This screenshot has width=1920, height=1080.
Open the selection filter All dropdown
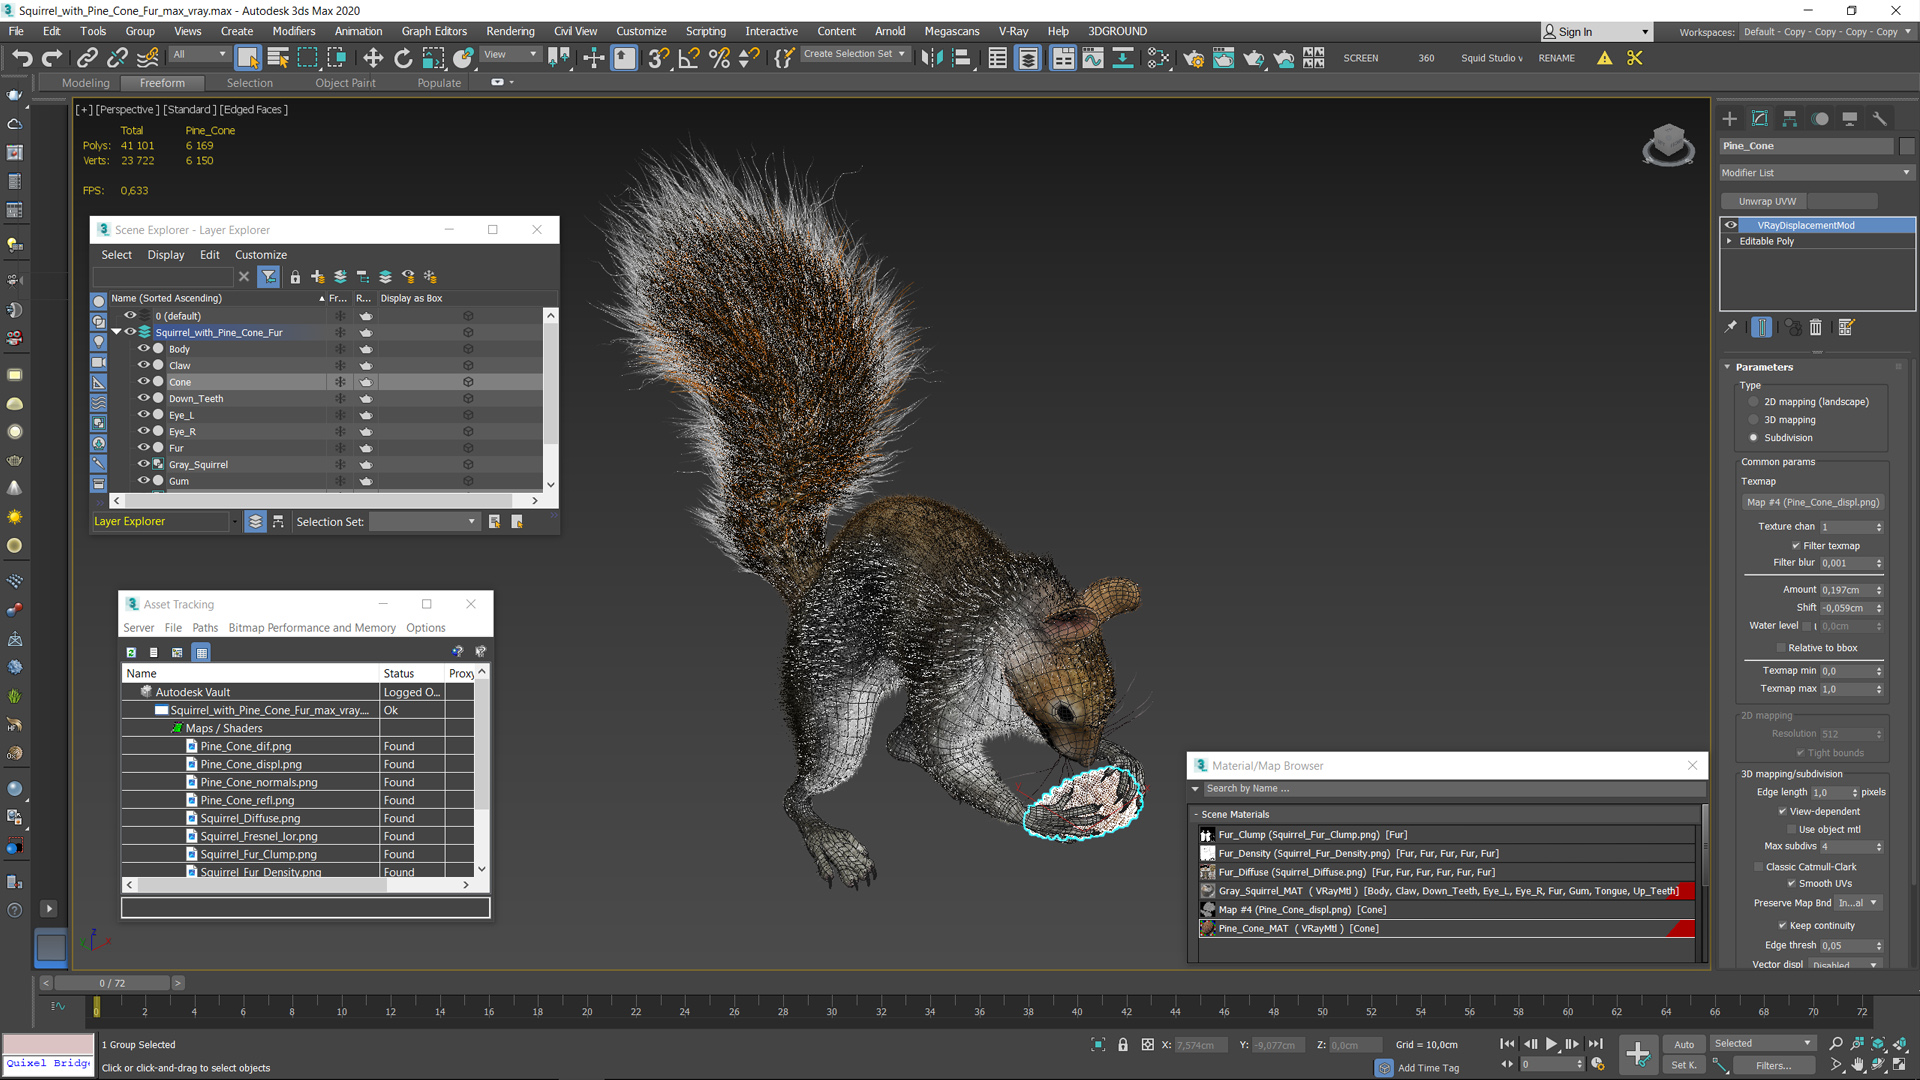point(199,55)
